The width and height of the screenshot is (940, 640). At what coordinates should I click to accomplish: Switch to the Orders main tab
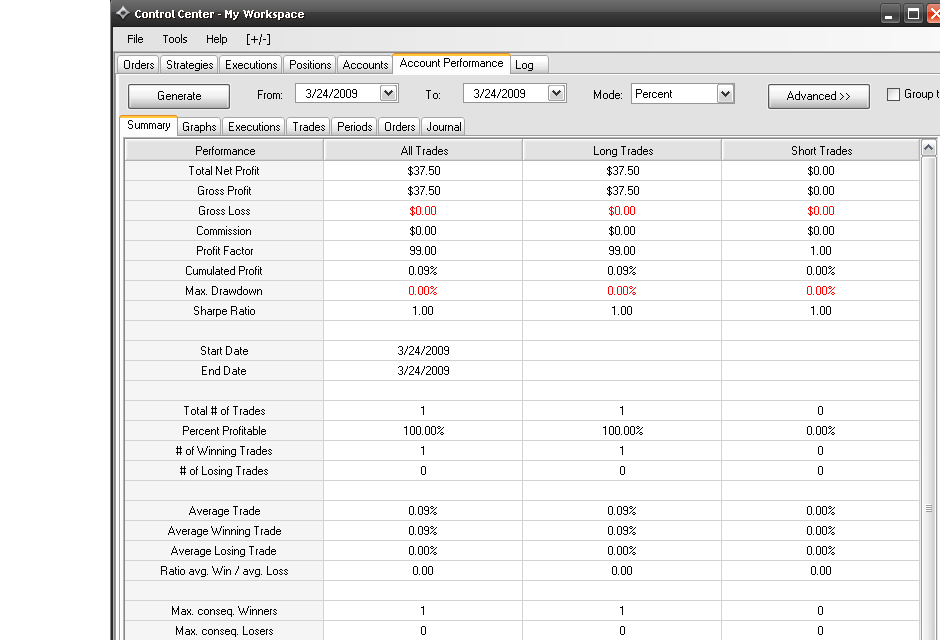[138, 65]
